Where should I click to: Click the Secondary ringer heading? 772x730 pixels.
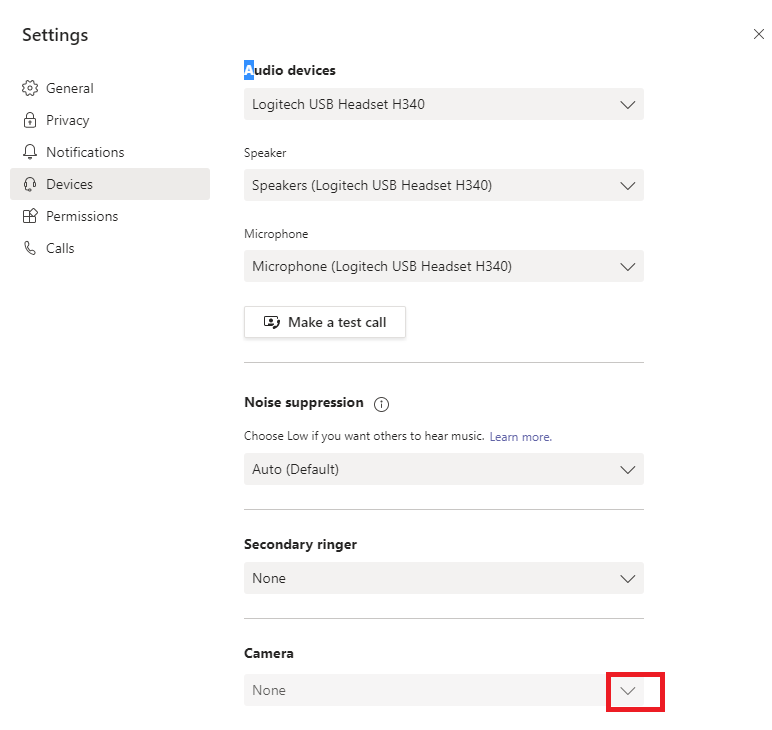tap(300, 544)
